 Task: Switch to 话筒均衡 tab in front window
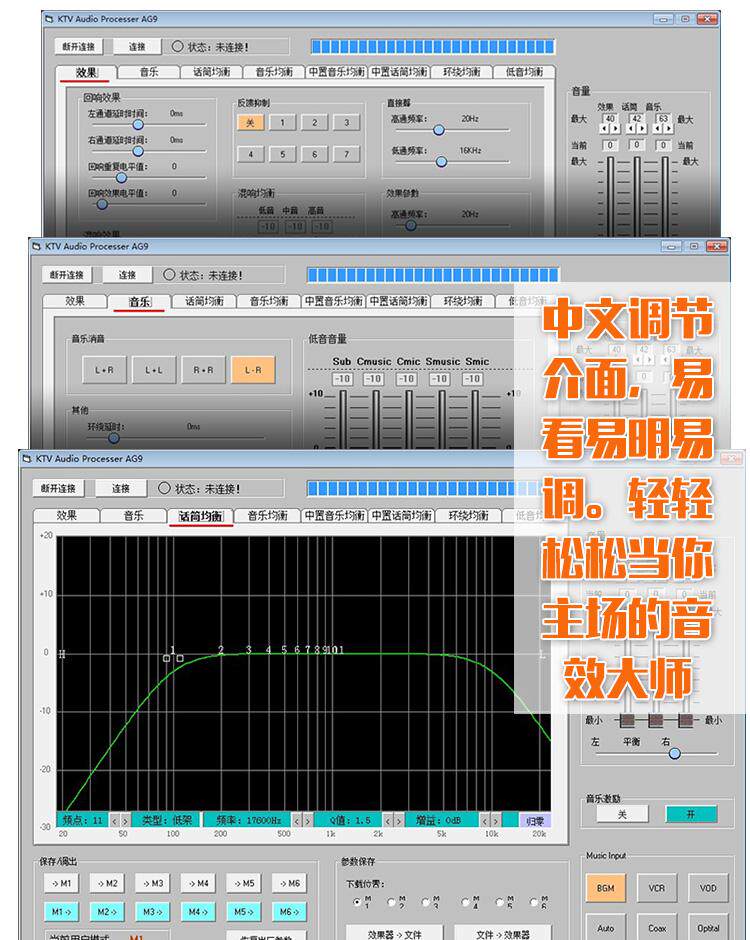coord(200,516)
